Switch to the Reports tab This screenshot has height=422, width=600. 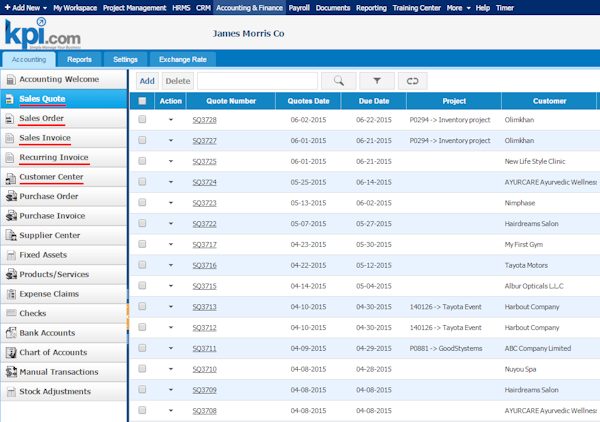(79, 59)
